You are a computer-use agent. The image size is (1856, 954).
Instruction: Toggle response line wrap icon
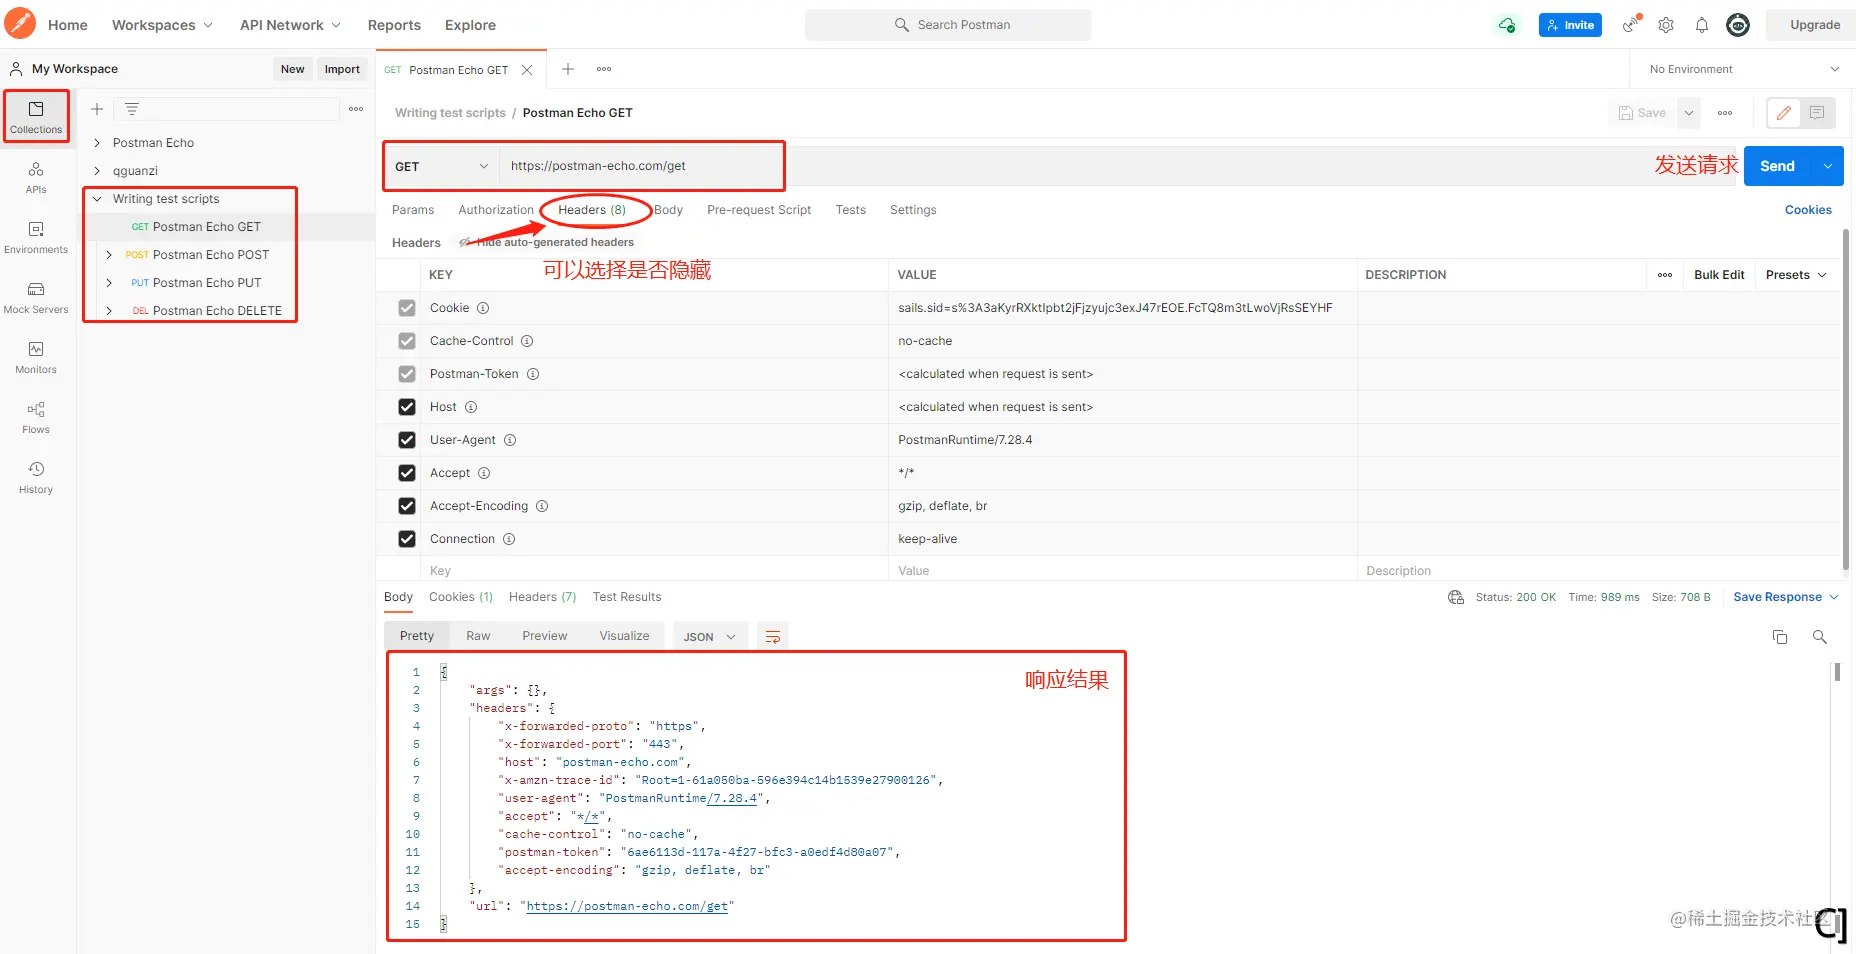coord(773,637)
